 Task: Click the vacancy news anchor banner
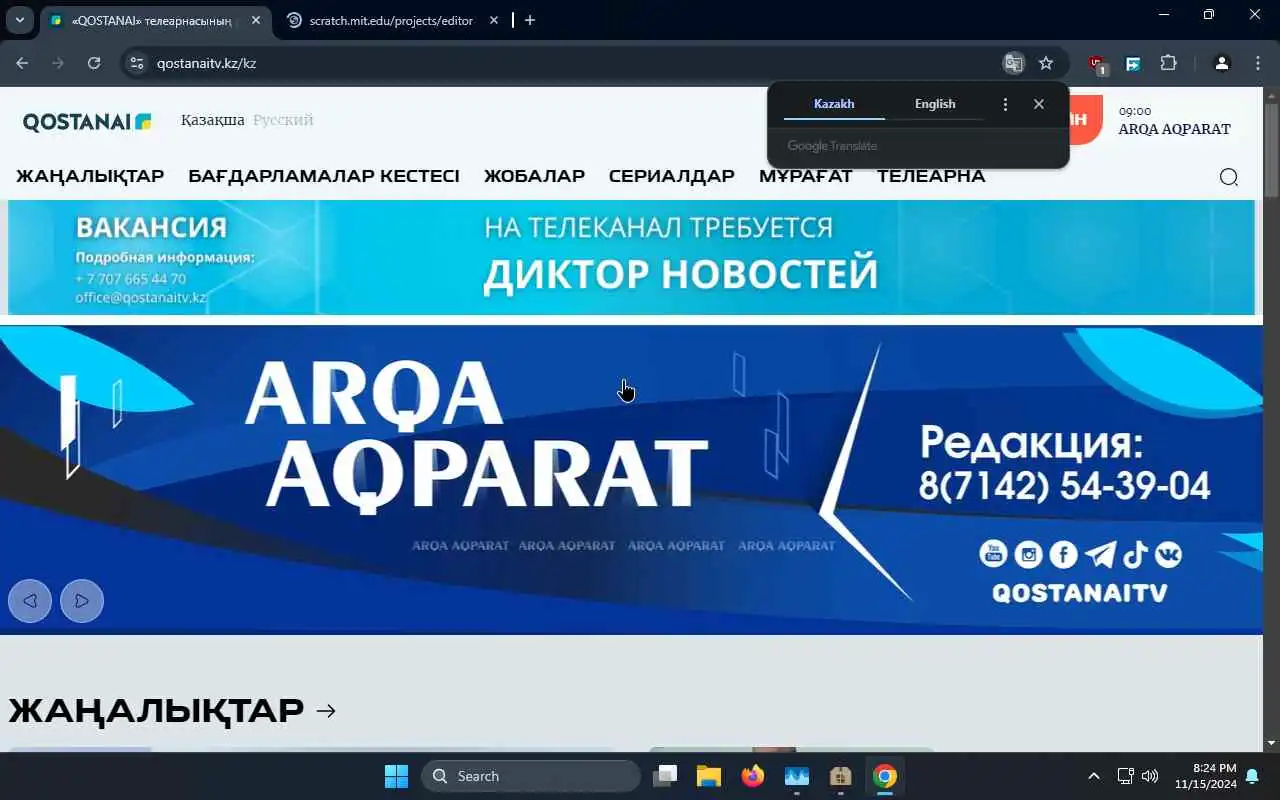631,258
